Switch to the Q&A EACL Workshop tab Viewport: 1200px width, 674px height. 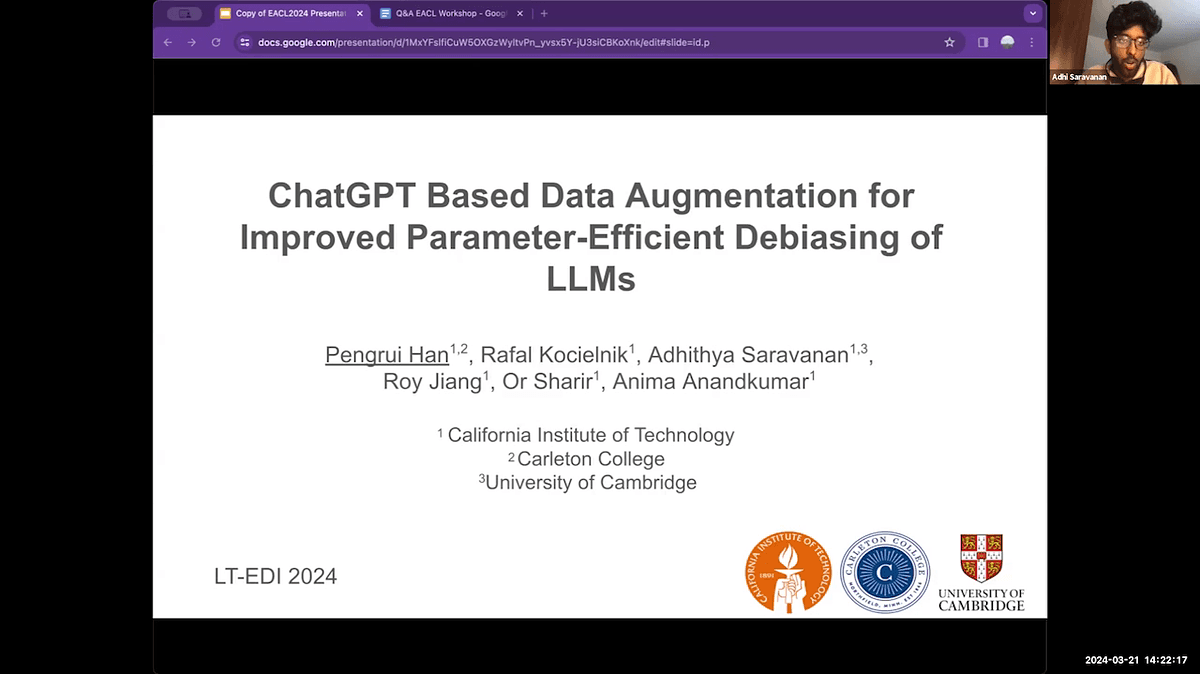452,14
